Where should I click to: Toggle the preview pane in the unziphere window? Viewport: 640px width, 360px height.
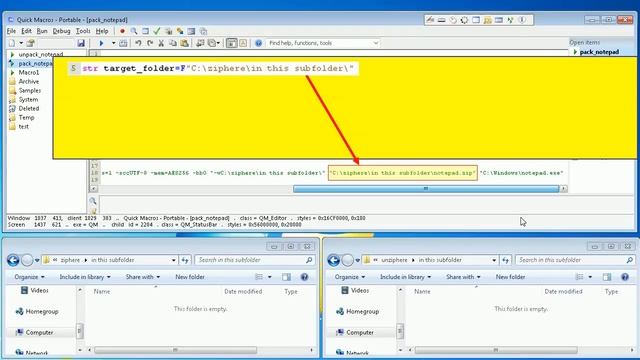[x=607, y=277]
